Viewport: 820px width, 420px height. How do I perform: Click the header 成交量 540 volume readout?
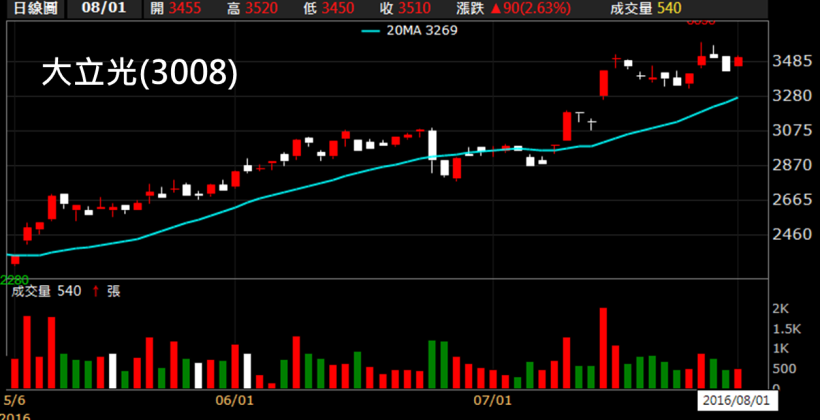pos(646,8)
